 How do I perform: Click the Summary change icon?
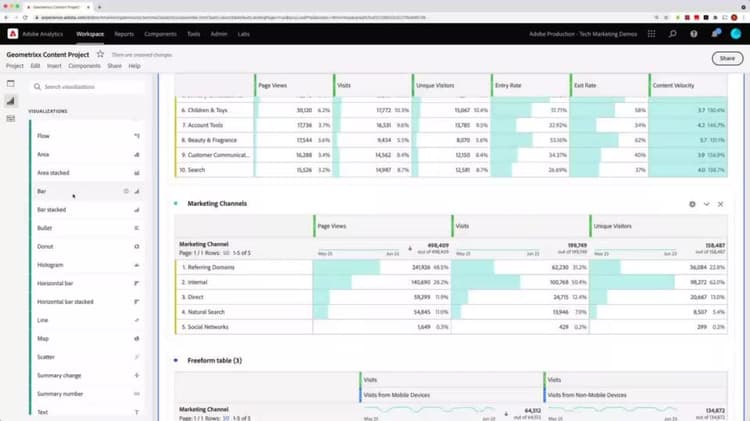[137, 376]
